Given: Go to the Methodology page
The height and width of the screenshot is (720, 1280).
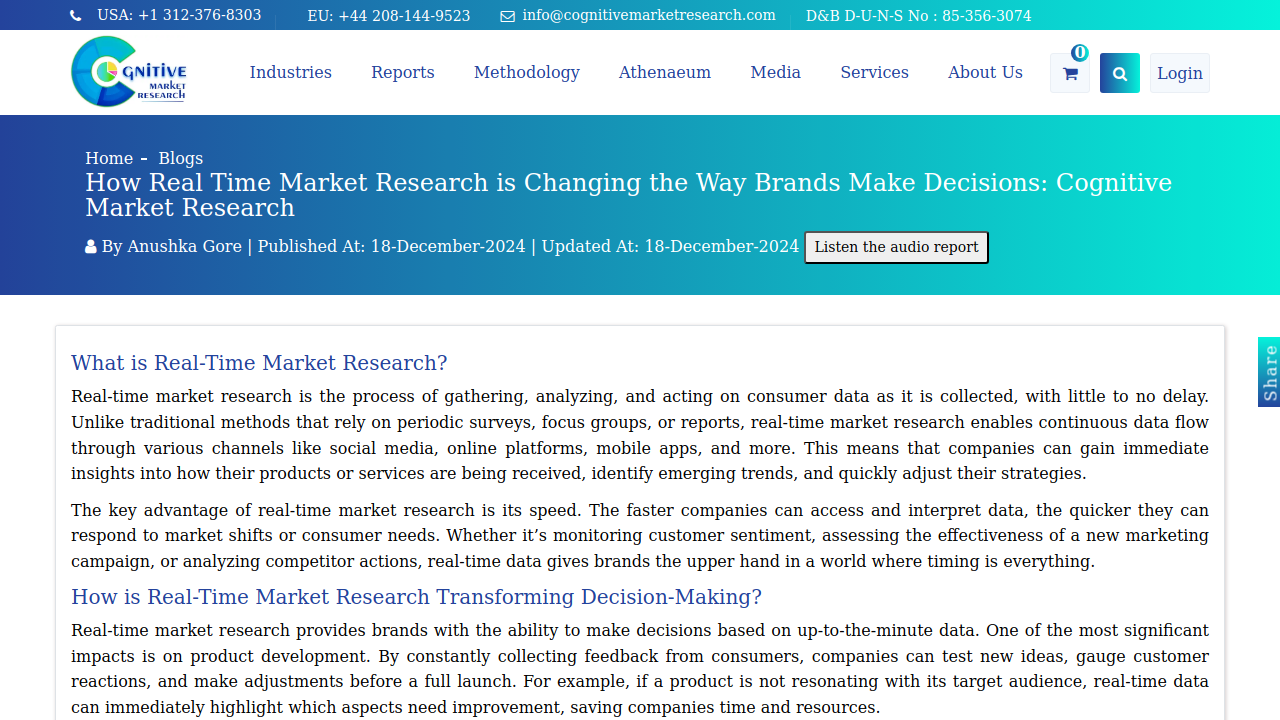Looking at the screenshot, I should [x=527, y=72].
